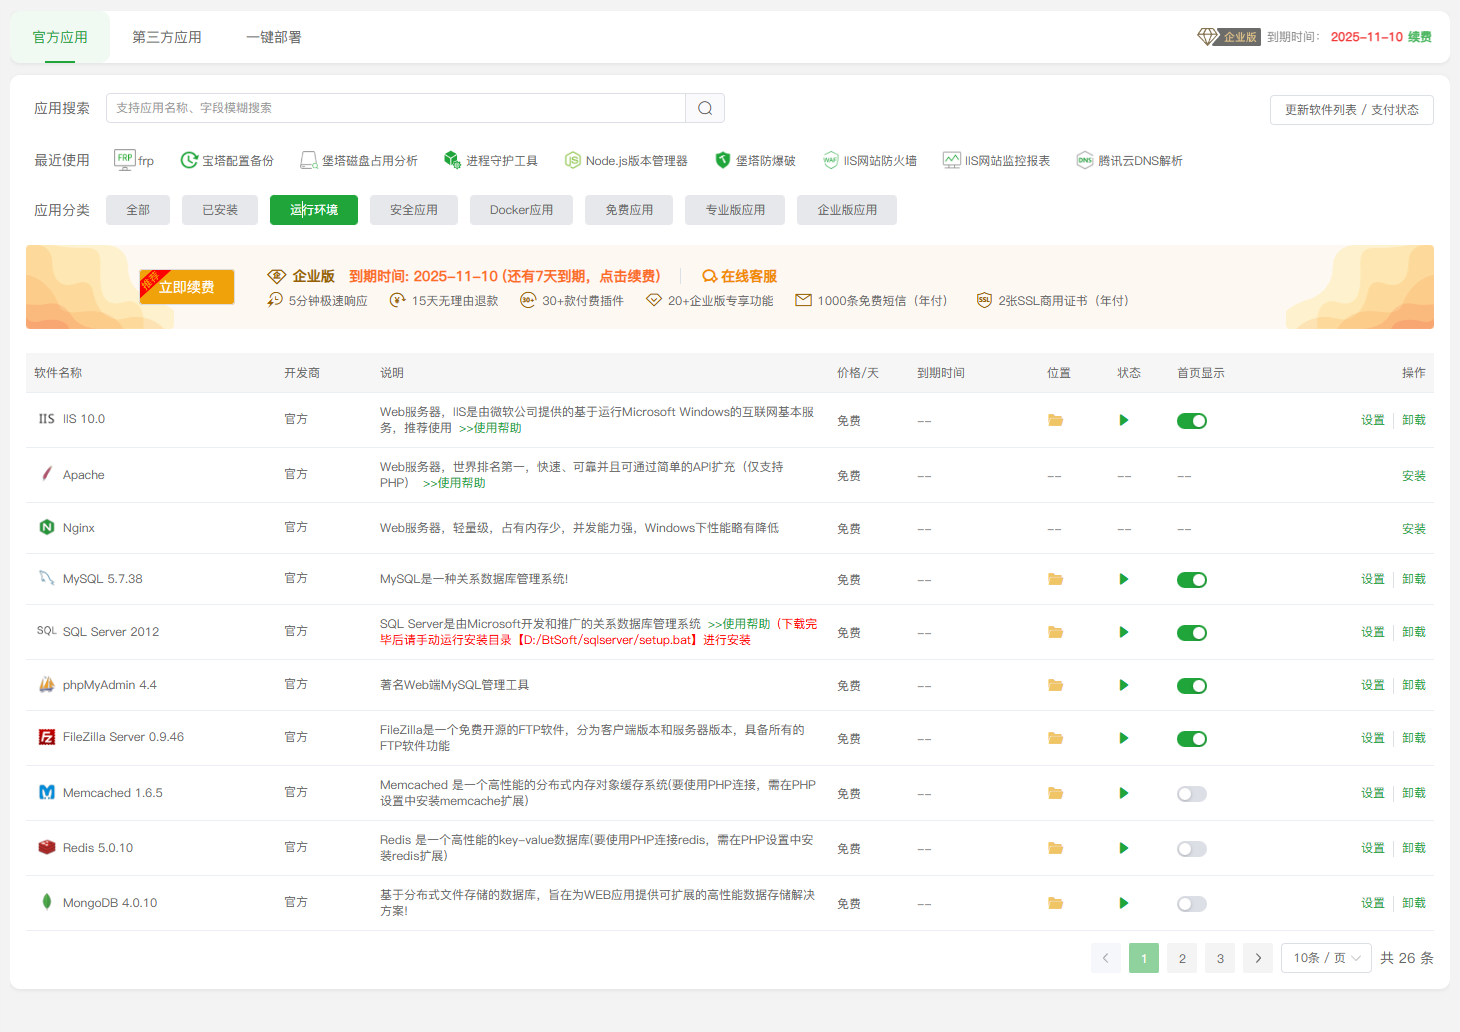Open frp from recently used
The height and width of the screenshot is (1032, 1460).
(134, 160)
